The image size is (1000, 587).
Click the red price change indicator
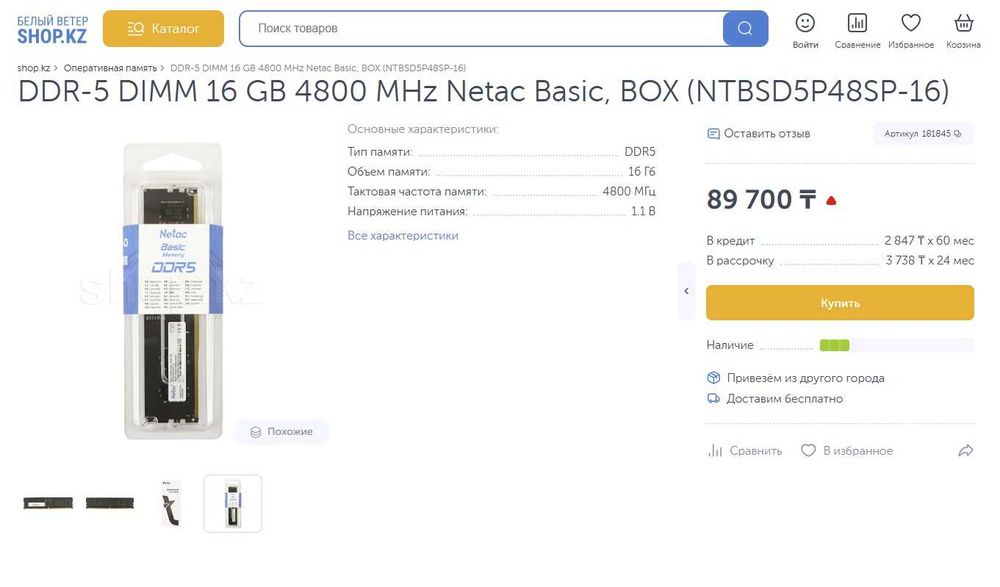pyautogui.click(x=831, y=201)
